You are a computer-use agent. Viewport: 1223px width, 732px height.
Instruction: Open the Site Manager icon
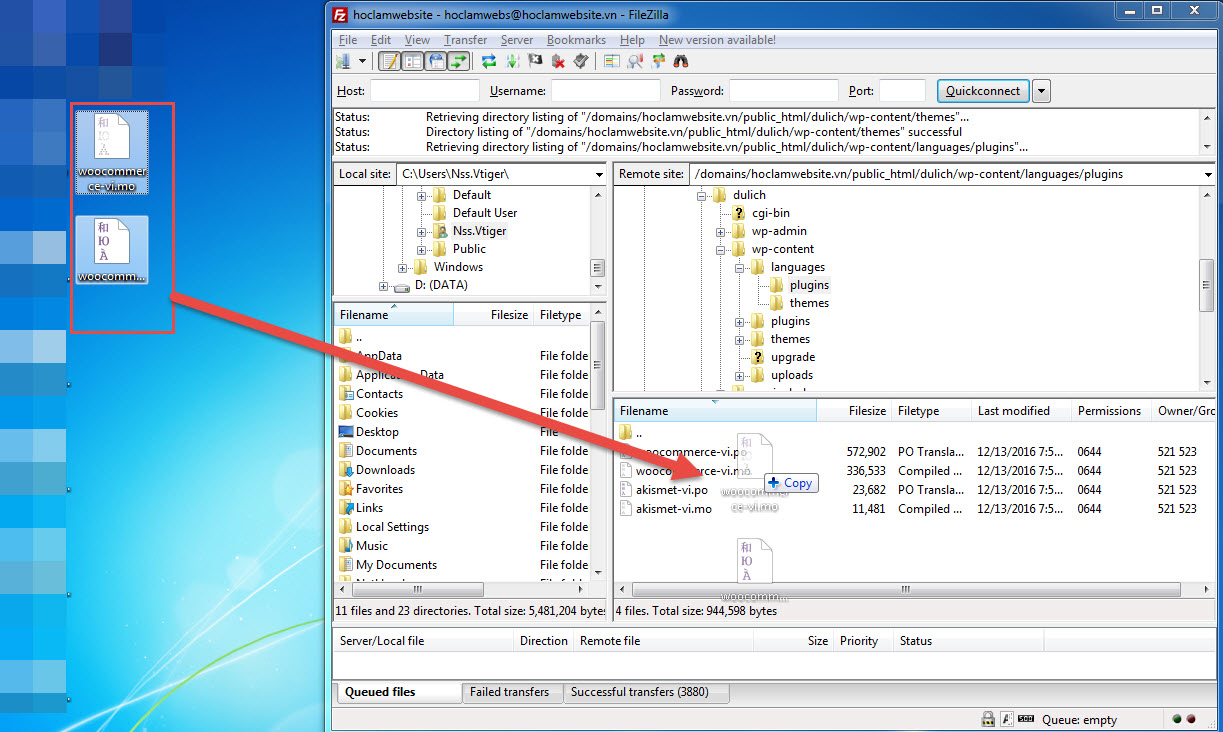coord(344,62)
